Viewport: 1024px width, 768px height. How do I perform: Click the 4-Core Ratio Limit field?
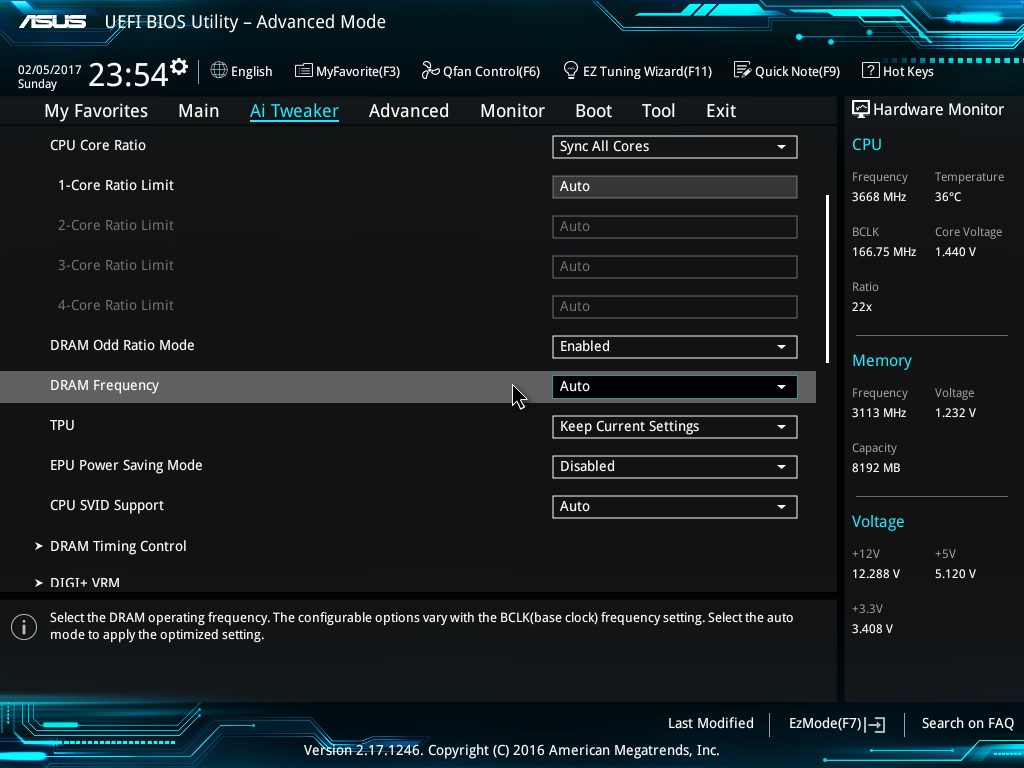[x=675, y=306]
